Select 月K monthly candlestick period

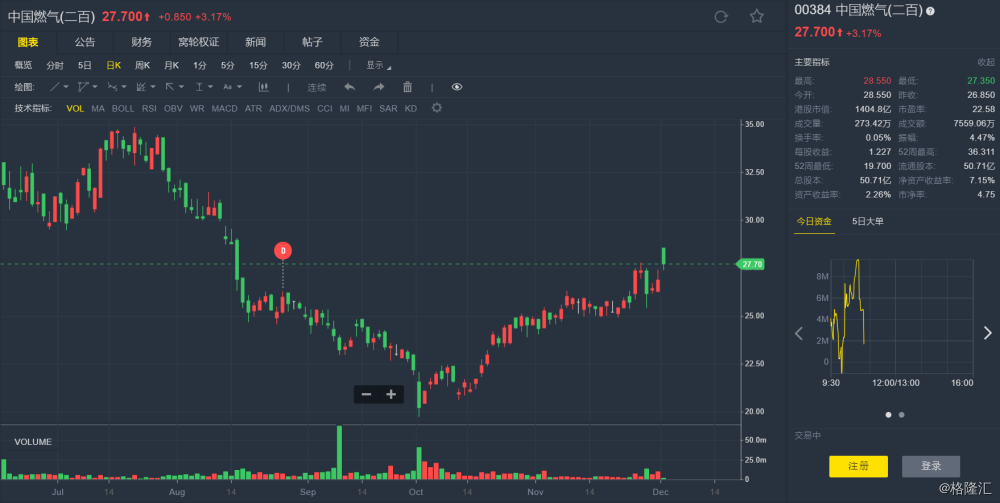pos(172,65)
